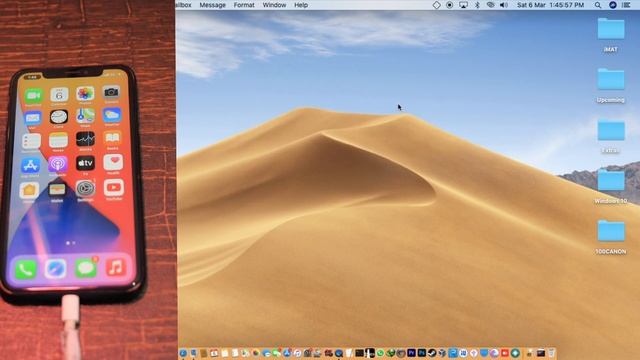Open Adobe Premiere Pro from the Dock
This screenshot has width=640, height=360.
[x=411, y=353]
